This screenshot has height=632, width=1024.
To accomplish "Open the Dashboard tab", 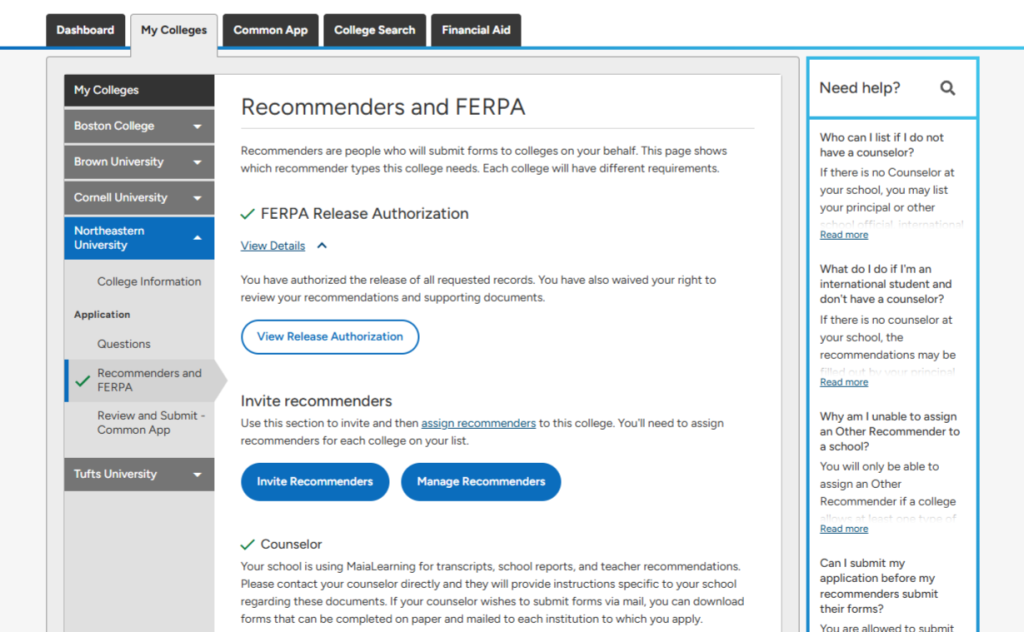I will [86, 30].
